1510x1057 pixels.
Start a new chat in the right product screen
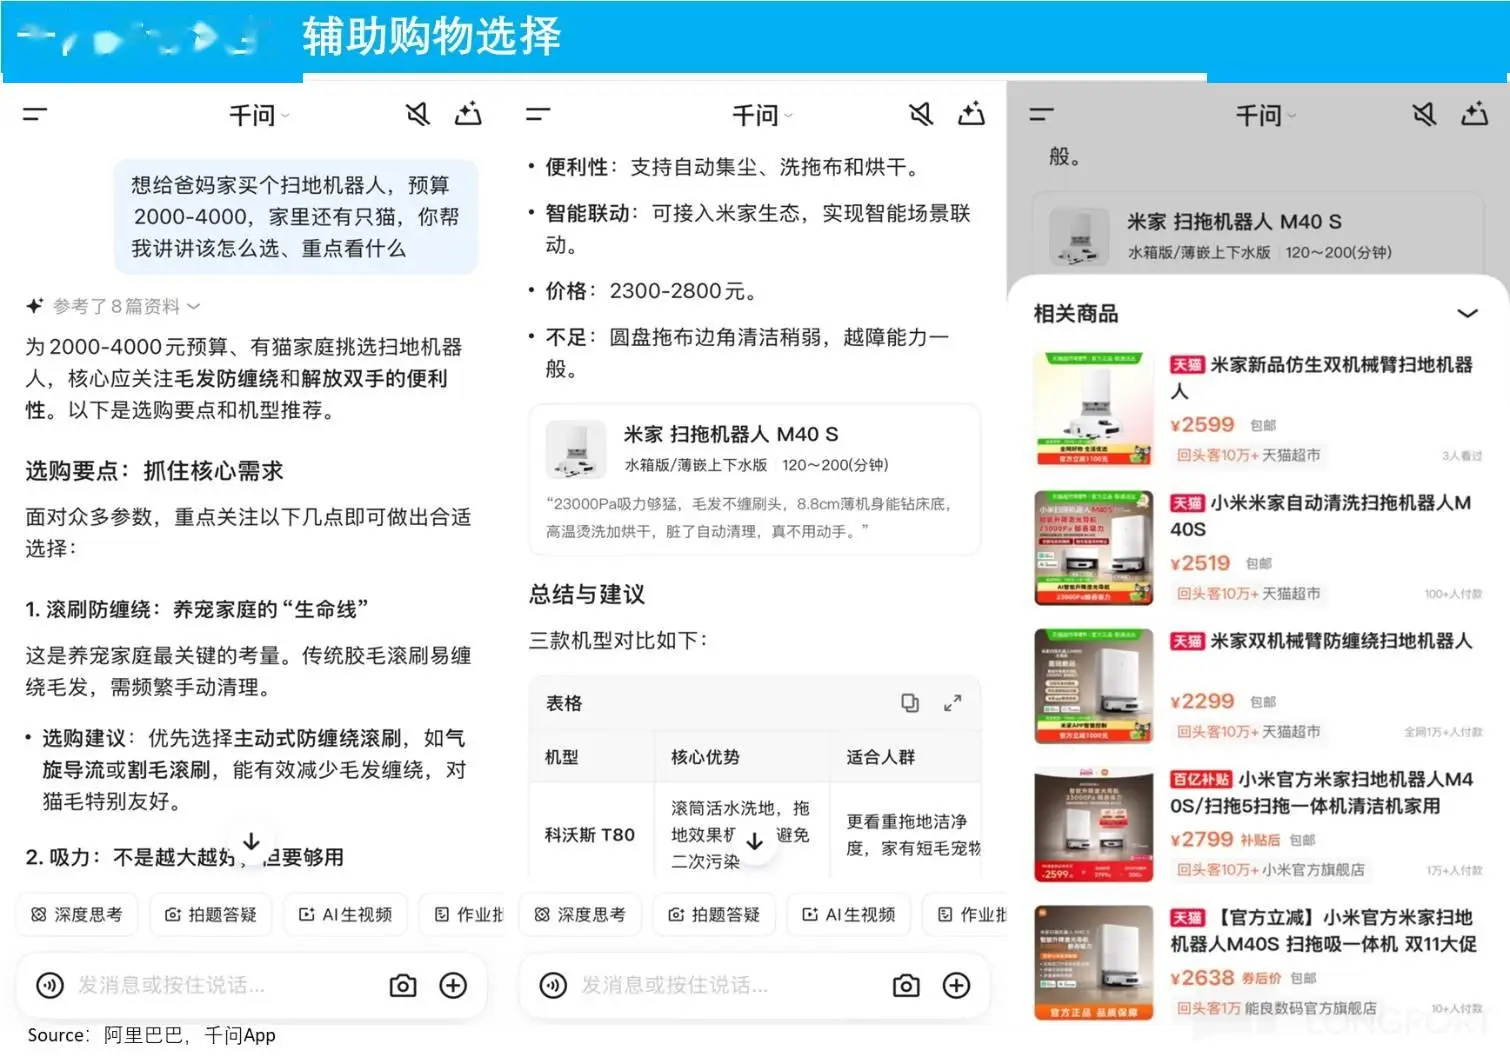click(1474, 114)
